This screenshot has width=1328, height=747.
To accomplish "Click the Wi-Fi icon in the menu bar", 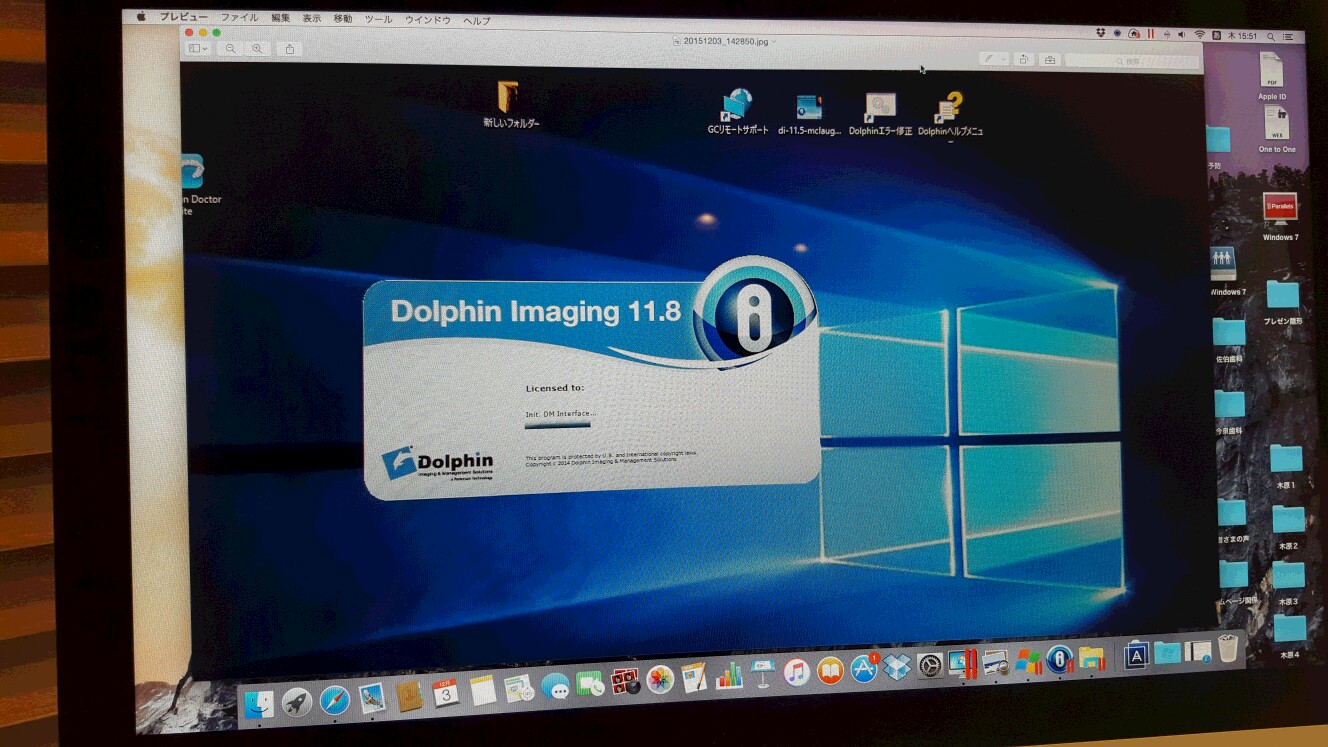I will 1199,34.
